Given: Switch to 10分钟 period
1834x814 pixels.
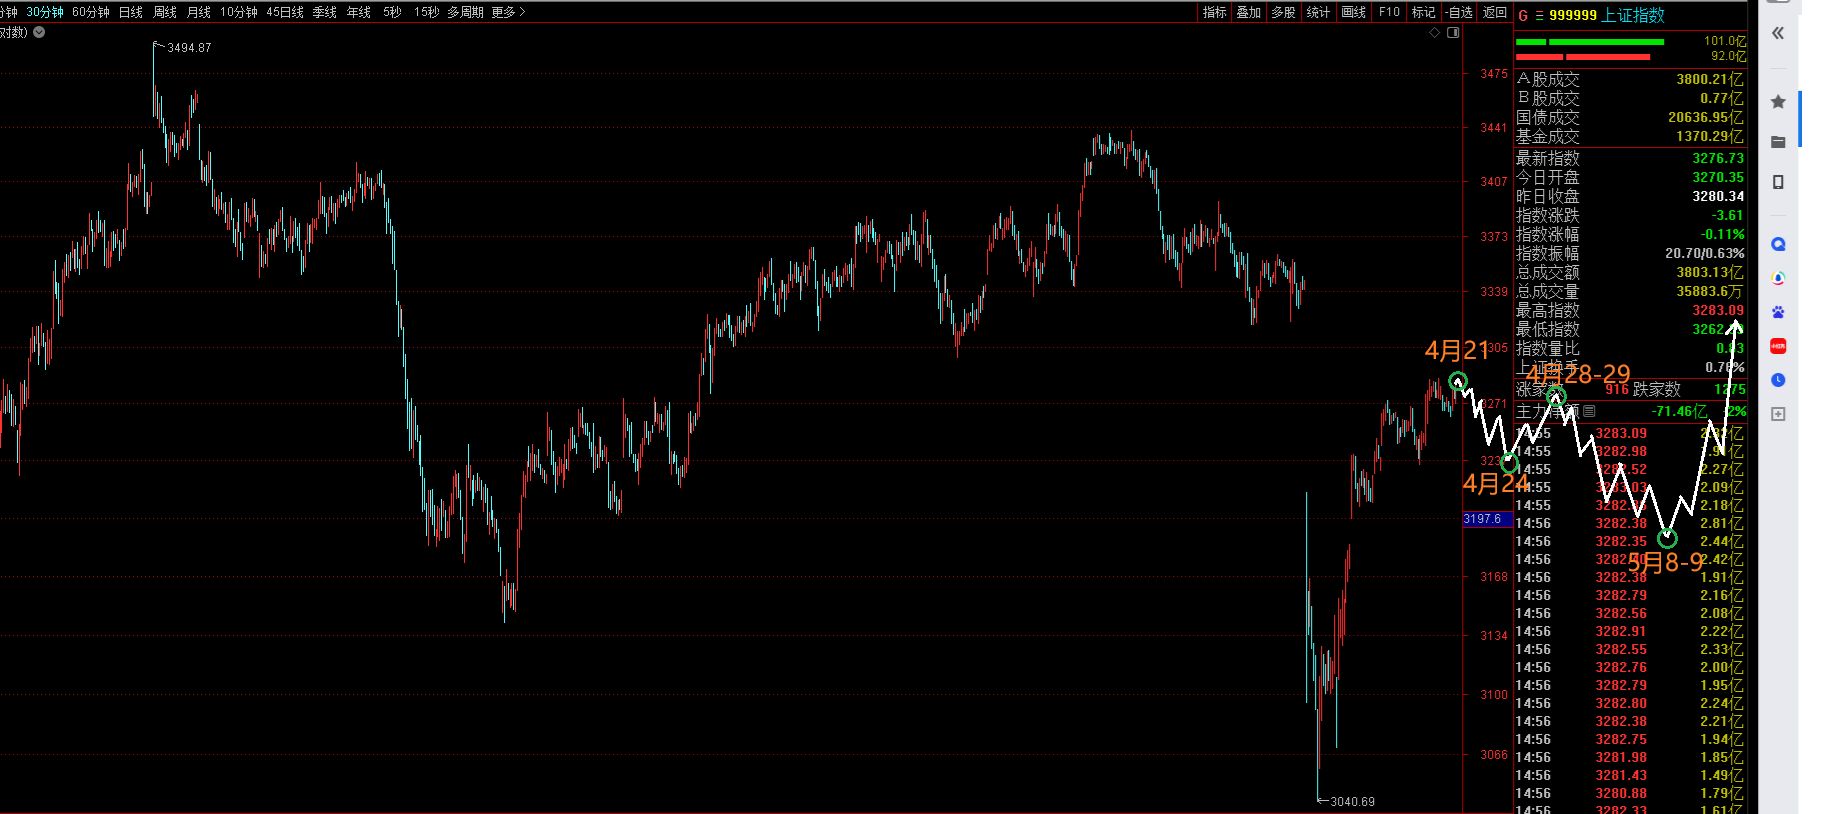Looking at the screenshot, I should [239, 12].
